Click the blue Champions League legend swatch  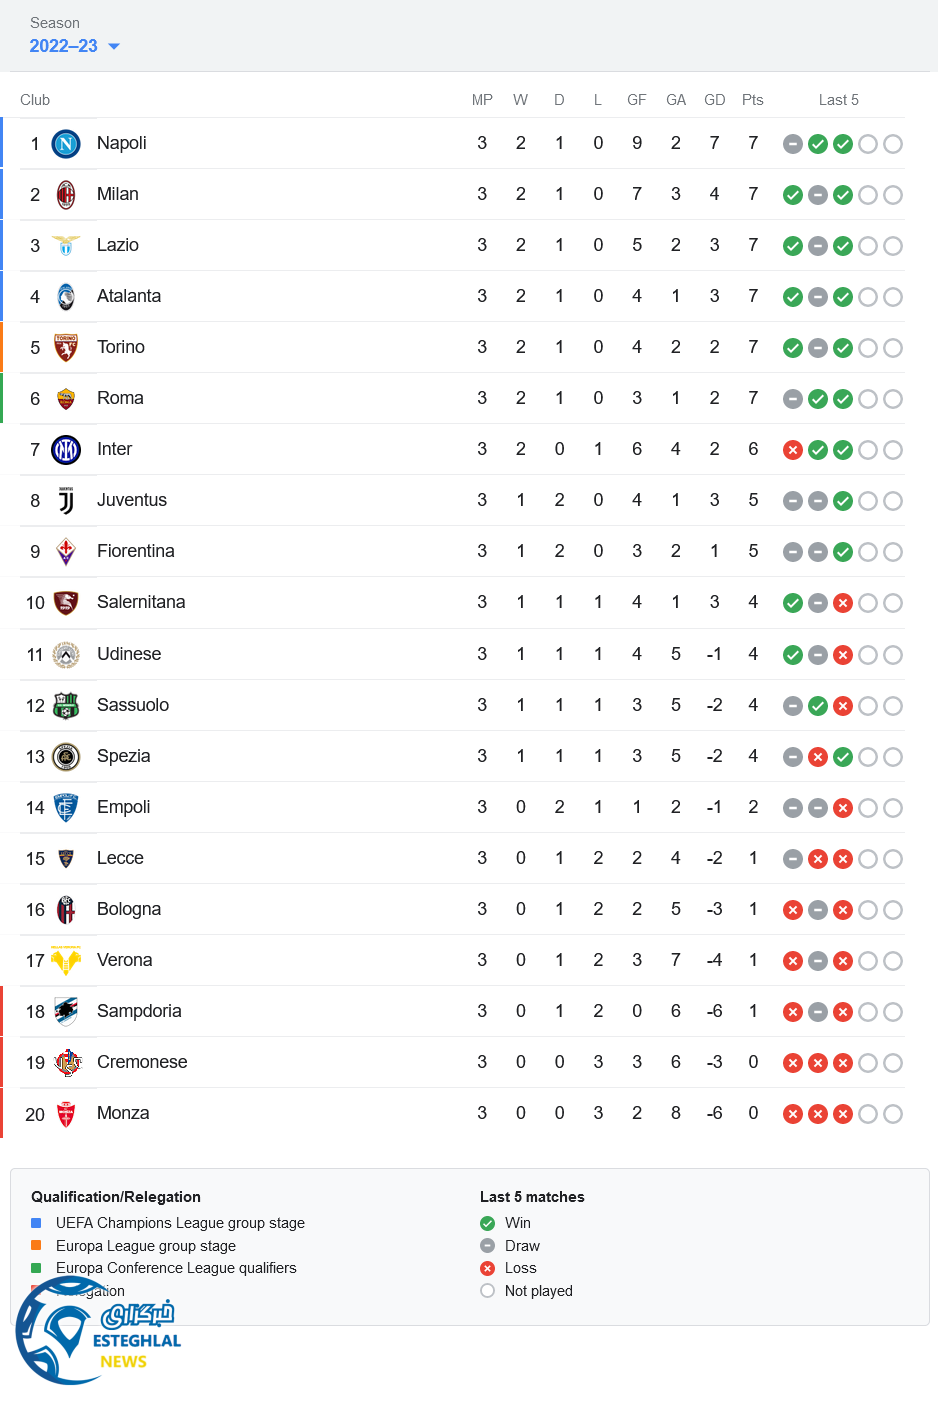pyautogui.click(x=36, y=1223)
